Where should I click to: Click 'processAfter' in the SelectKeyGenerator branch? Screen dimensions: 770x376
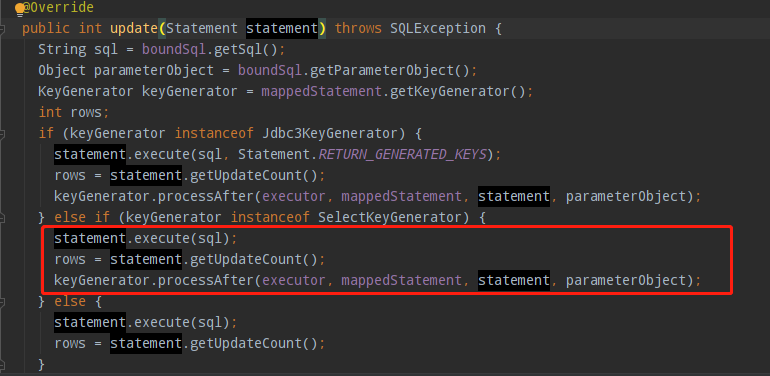pos(206,281)
